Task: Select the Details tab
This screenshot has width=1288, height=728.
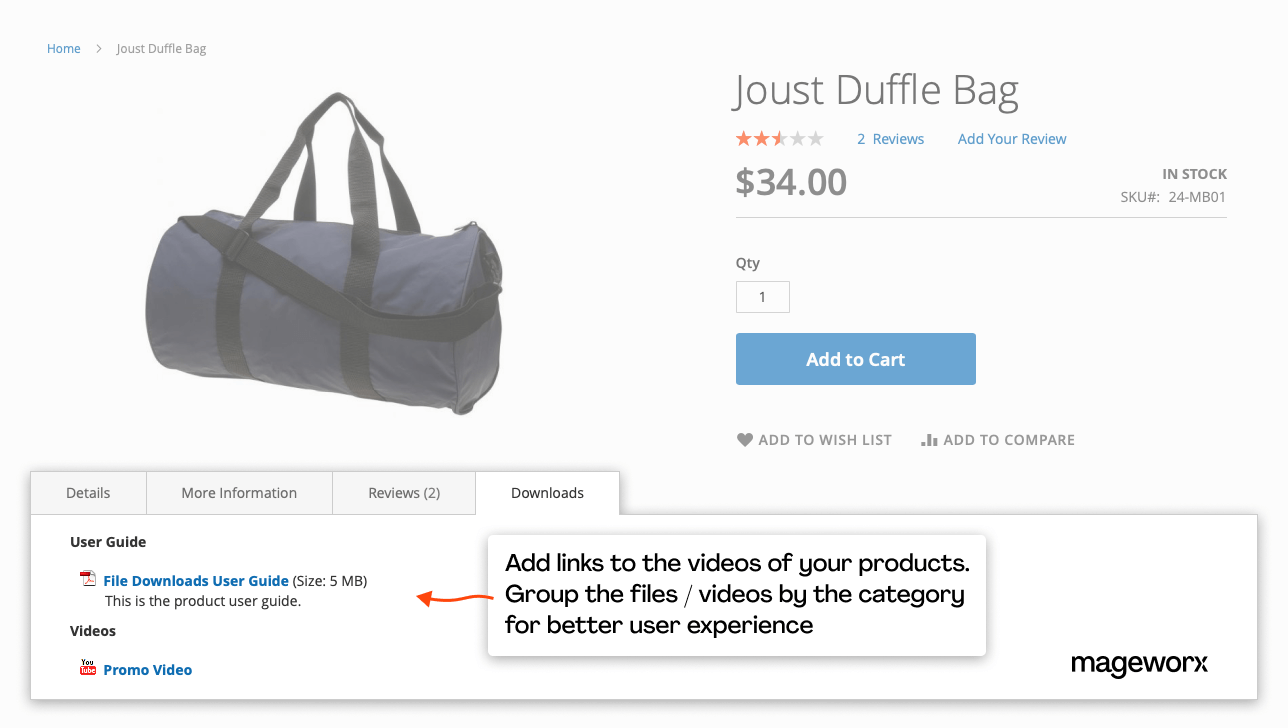Action: pos(88,492)
